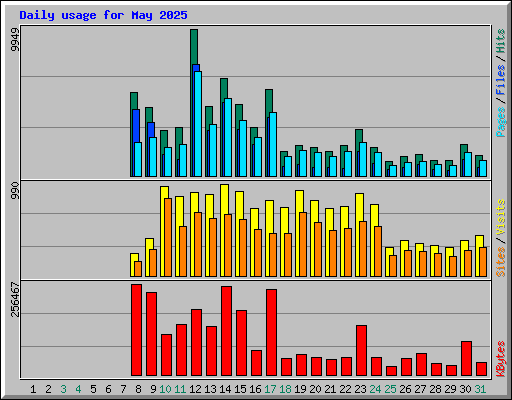Image resolution: width=512 pixels, height=400 pixels.
Task: Click the blue Files legend label
Action: pos(501,80)
